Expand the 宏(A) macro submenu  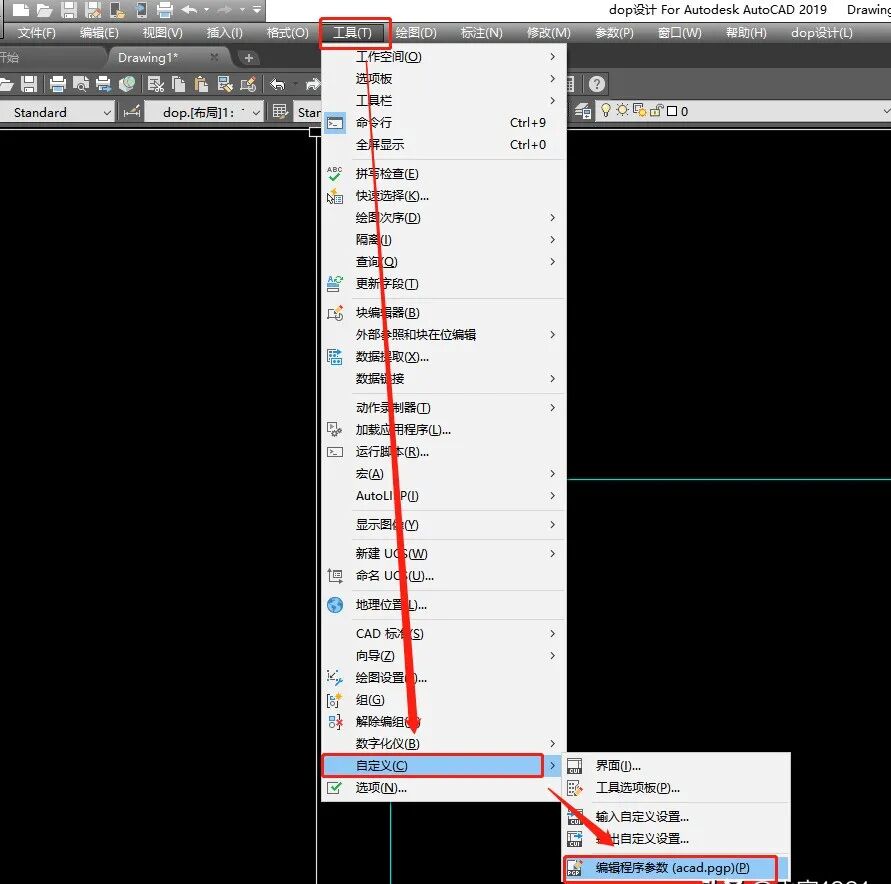[444, 474]
